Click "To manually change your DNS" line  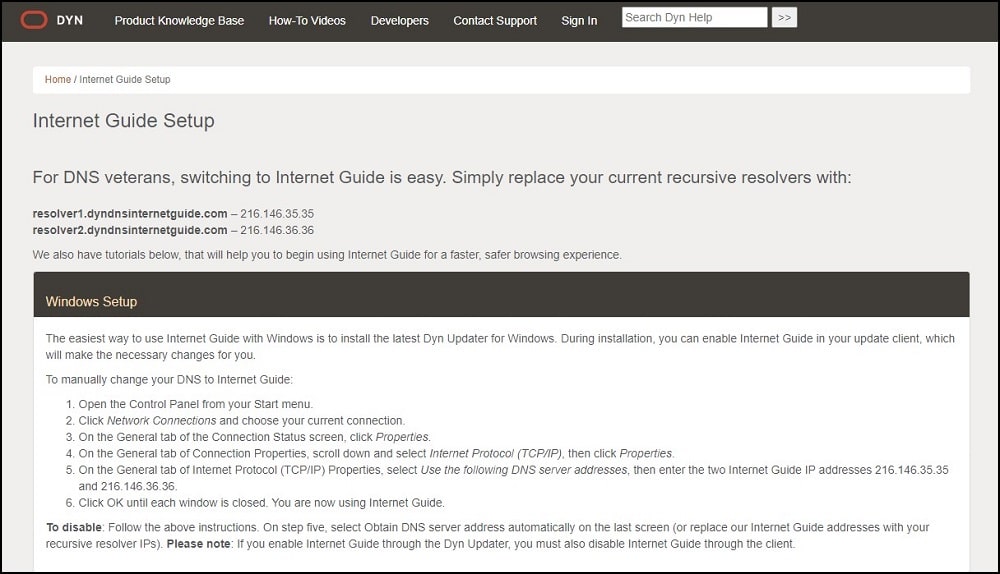click(x=169, y=379)
